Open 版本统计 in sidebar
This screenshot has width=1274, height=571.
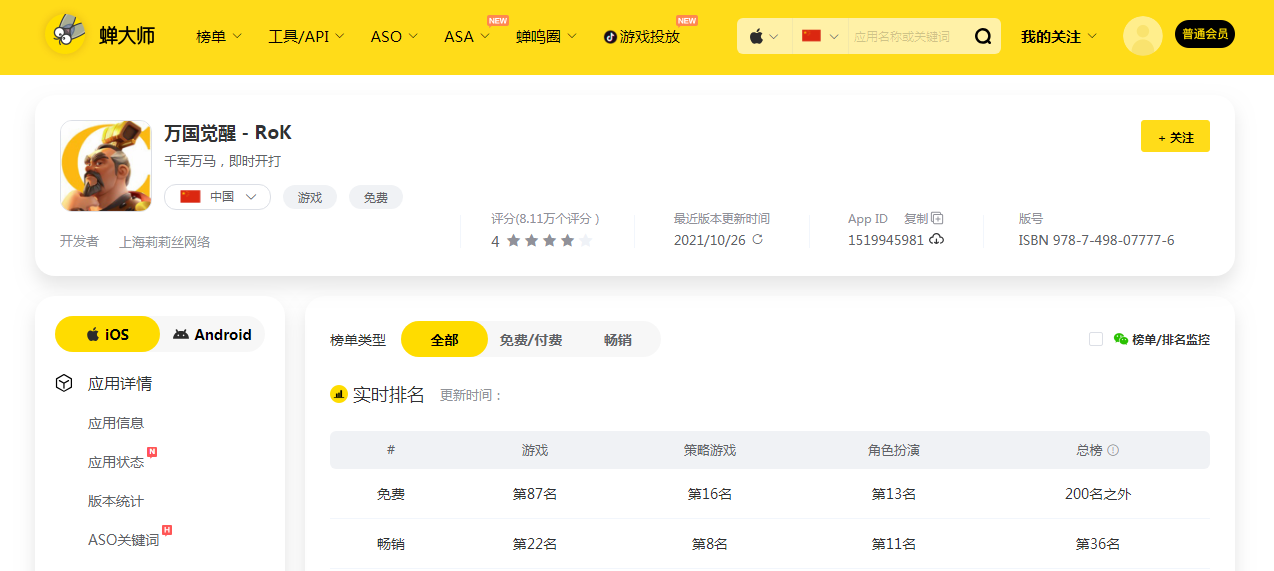click(116, 501)
